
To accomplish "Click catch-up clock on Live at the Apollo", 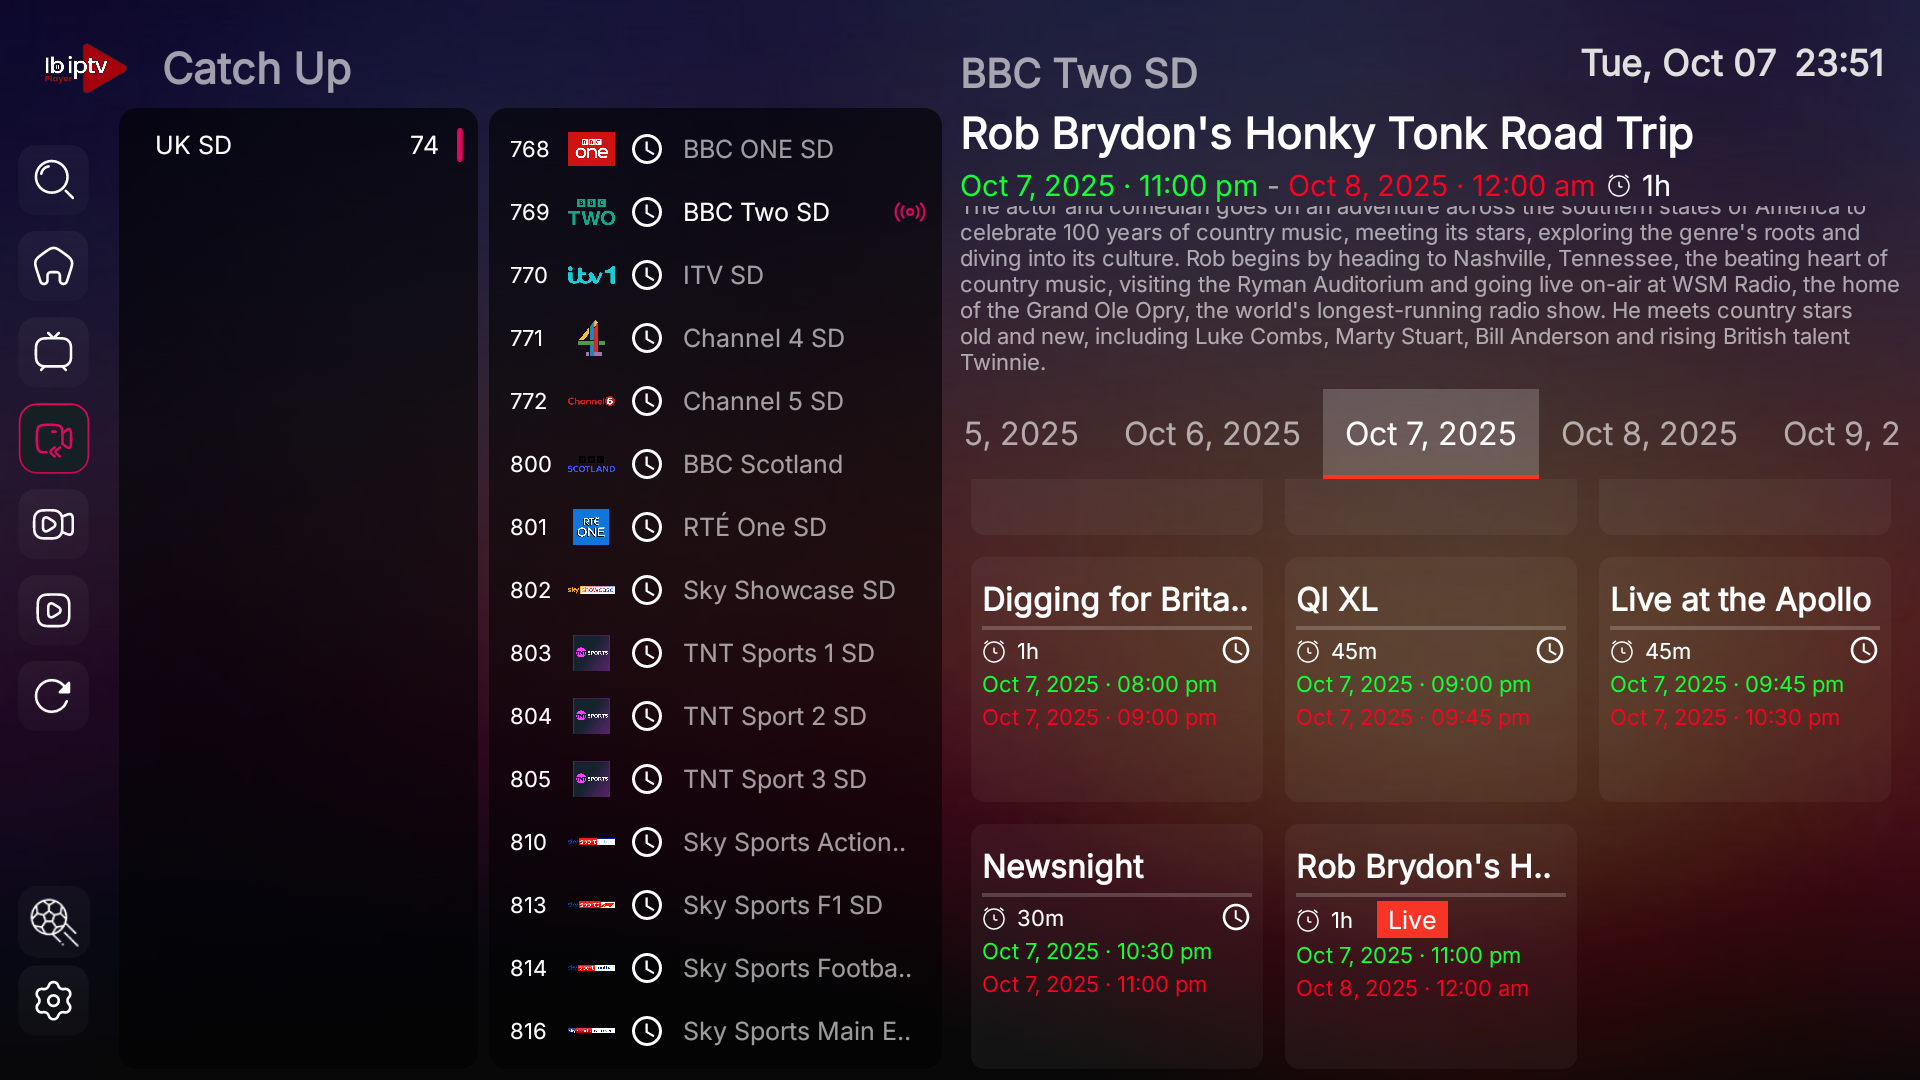I will point(1863,651).
